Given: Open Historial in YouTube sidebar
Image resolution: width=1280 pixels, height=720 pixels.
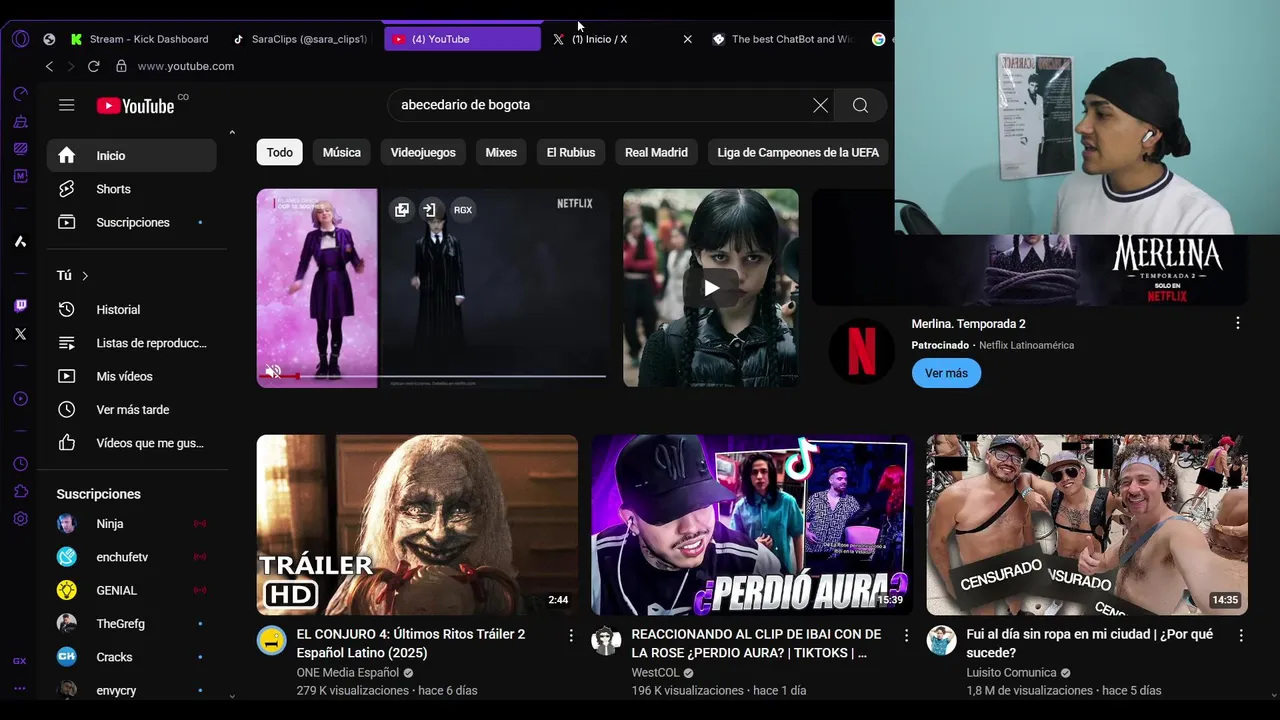Looking at the screenshot, I should [x=131, y=310].
